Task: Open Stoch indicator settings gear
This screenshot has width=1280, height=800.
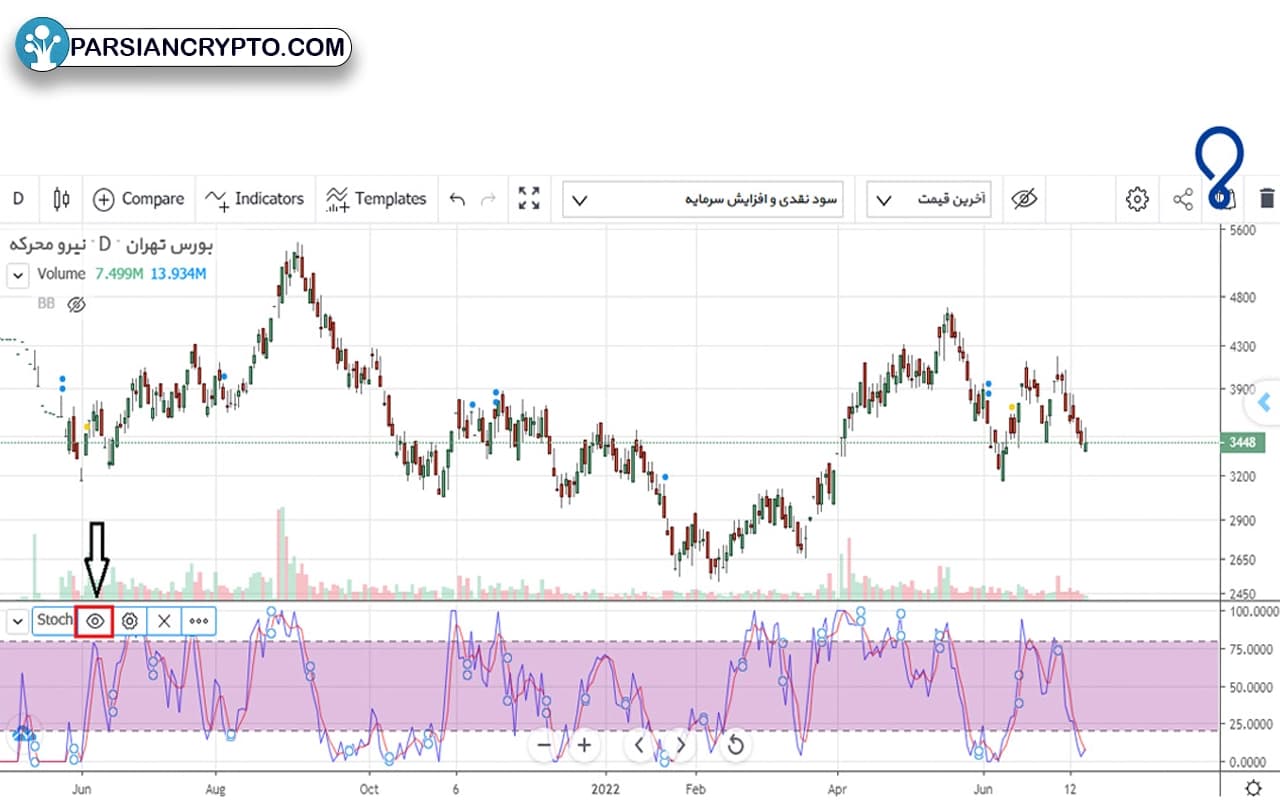Action: coord(130,620)
